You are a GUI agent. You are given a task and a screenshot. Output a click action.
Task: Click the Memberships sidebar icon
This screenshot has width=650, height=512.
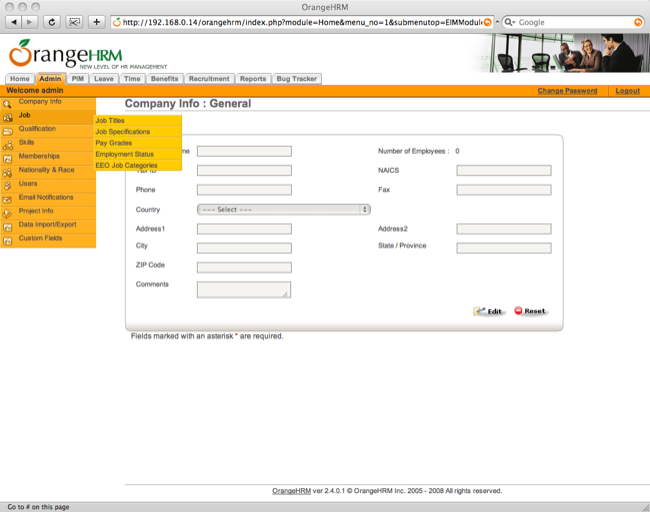[x=7, y=159]
